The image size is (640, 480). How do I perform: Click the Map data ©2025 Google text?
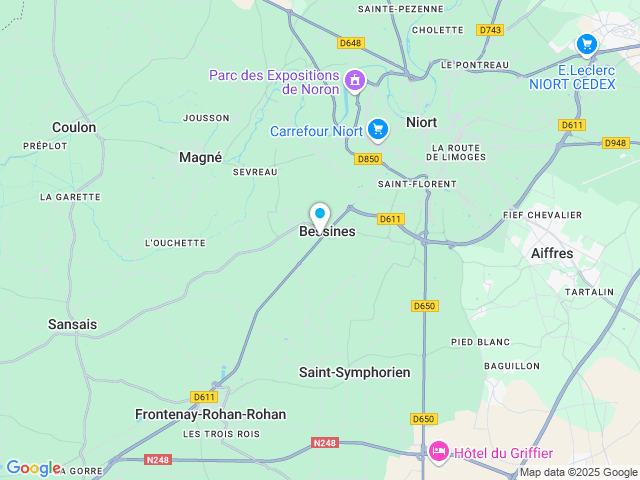[x=579, y=472]
